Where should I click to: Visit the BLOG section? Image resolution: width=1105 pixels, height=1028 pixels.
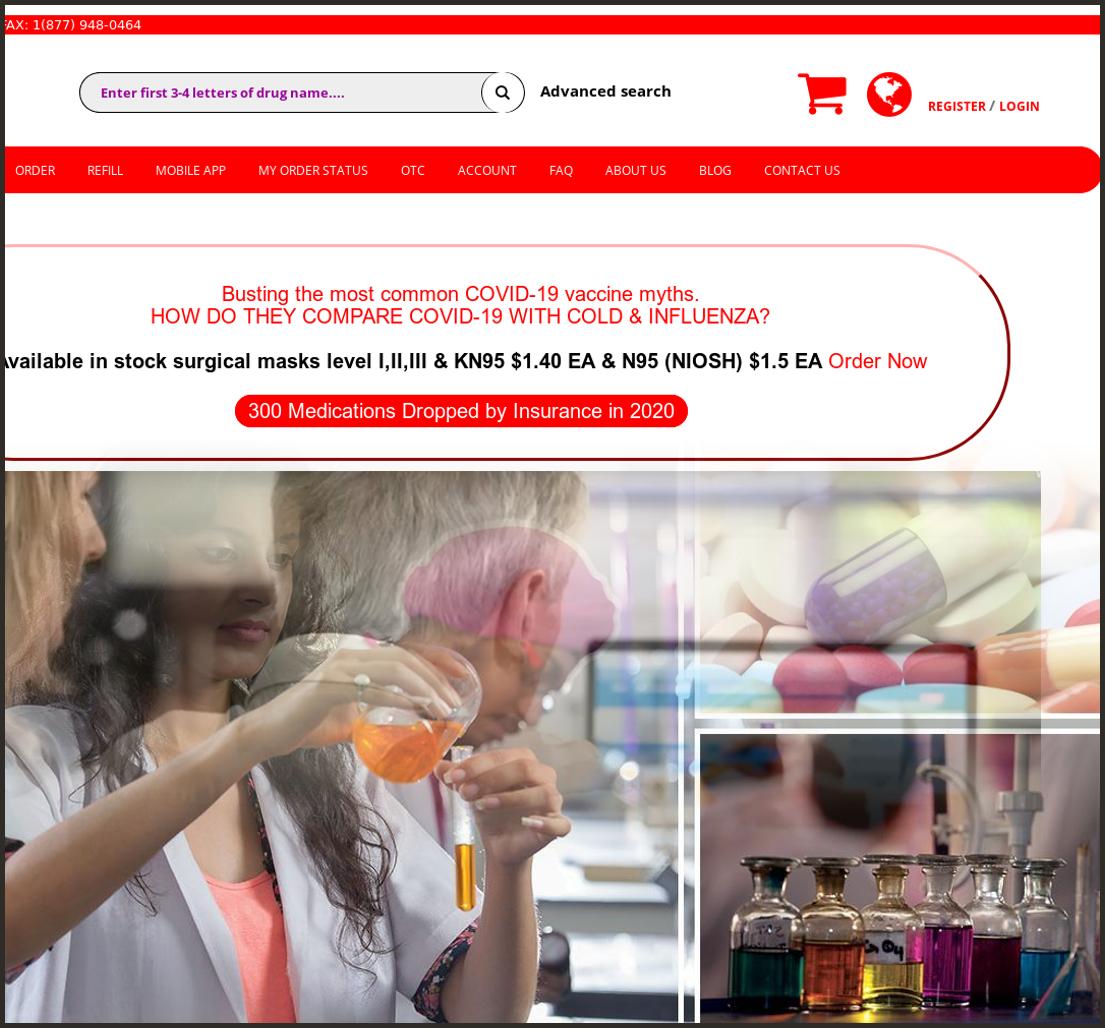714,170
